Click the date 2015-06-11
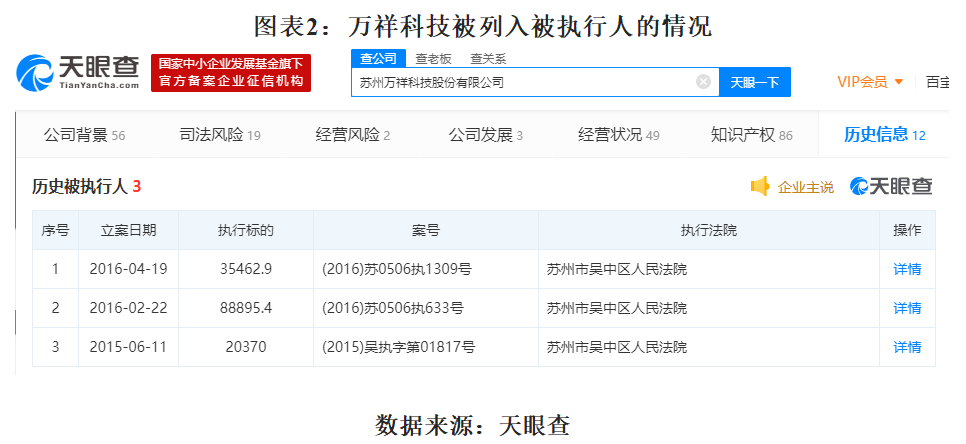This screenshot has height=444, width=966. pos(128,347)
